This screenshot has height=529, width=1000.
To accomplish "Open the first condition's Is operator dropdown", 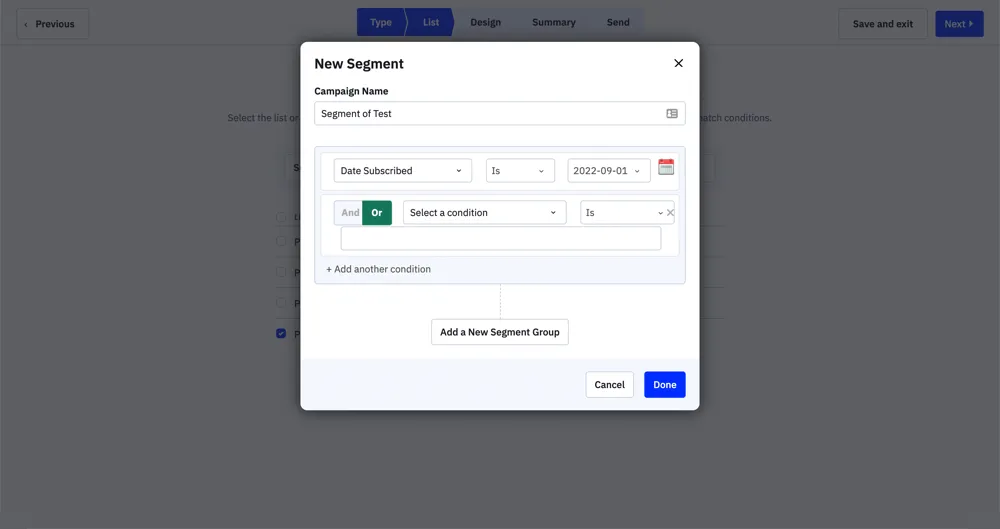I will coord(520,171).
